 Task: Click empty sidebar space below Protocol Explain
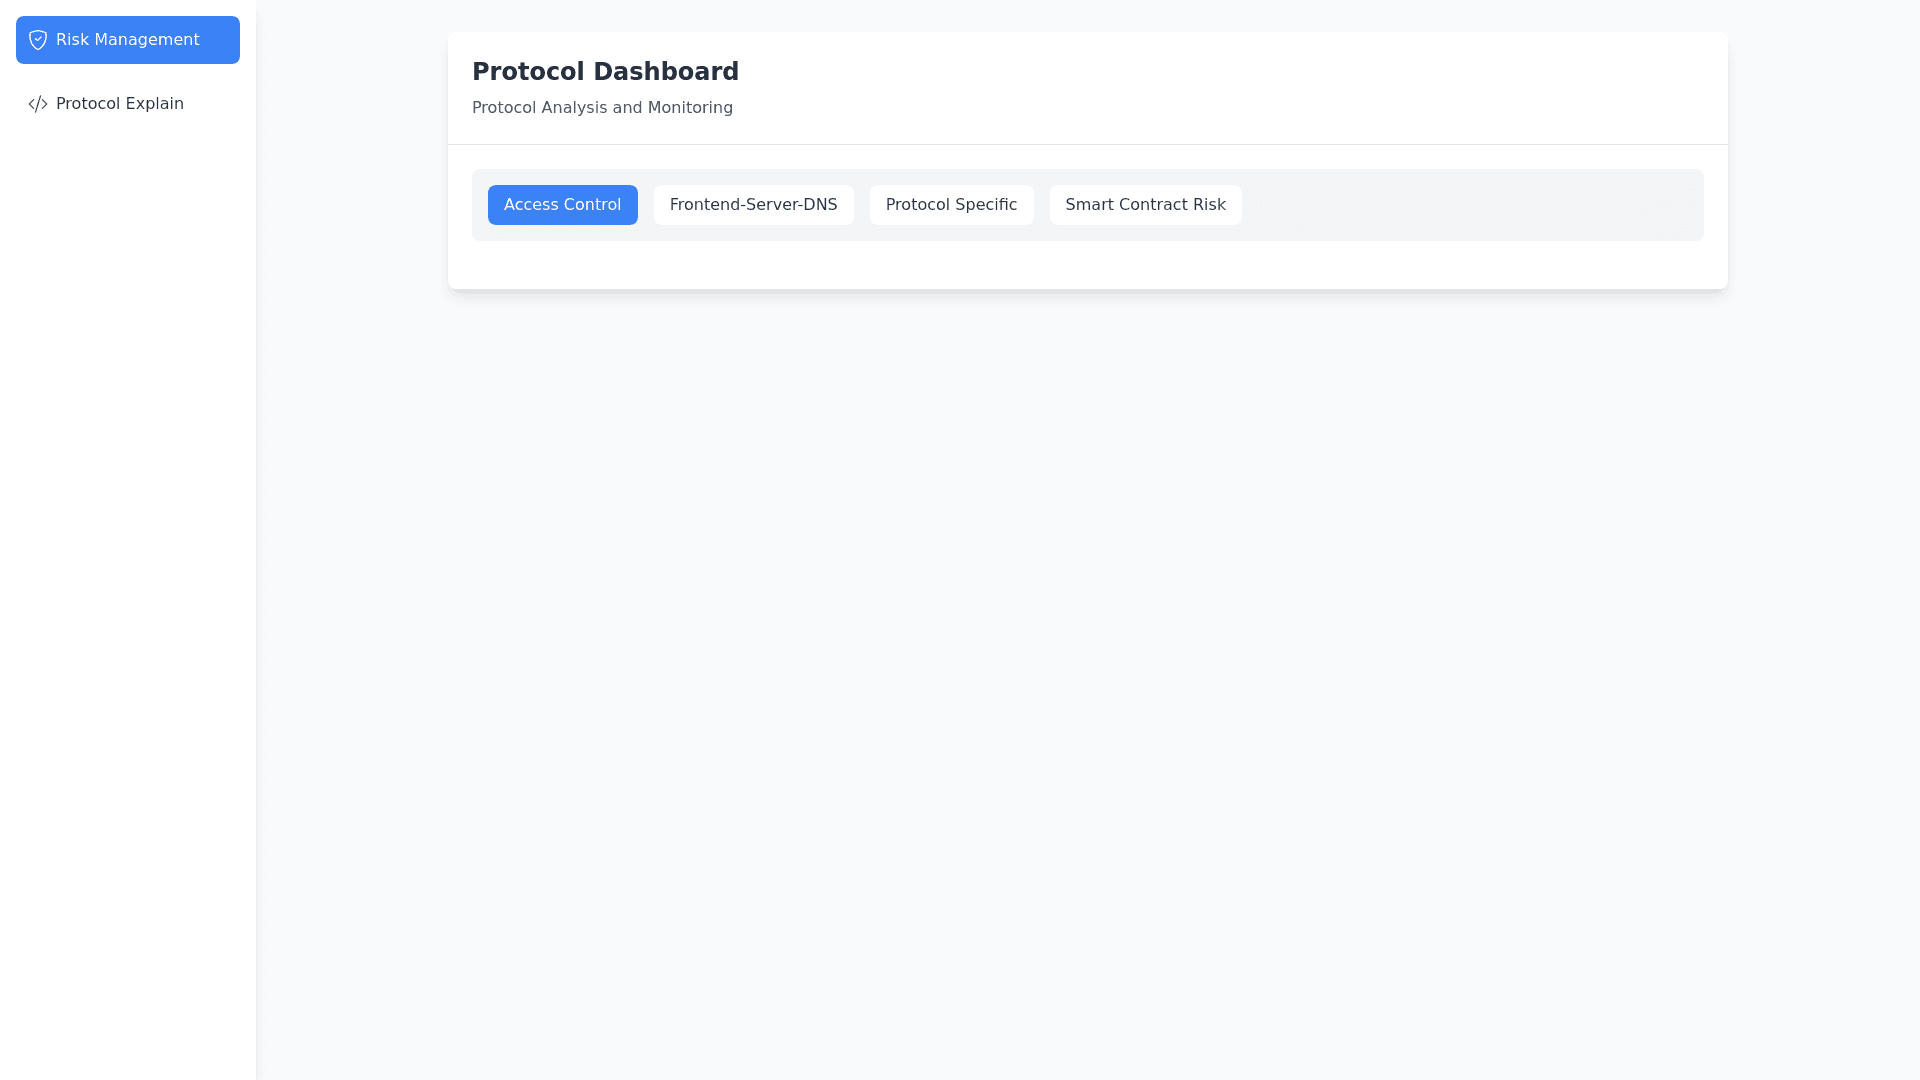[x=127, y=500]
